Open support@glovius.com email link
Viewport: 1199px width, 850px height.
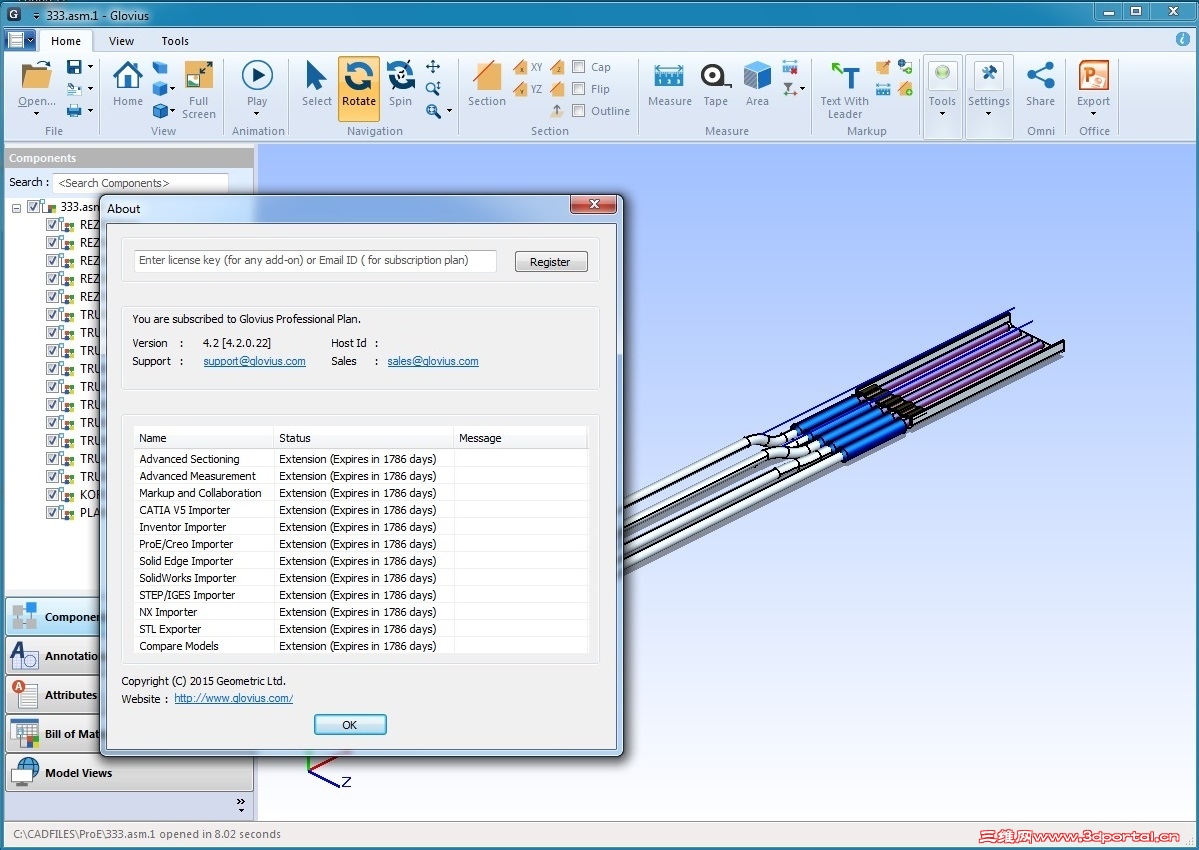pyautogui.click(x=255, y=362)
